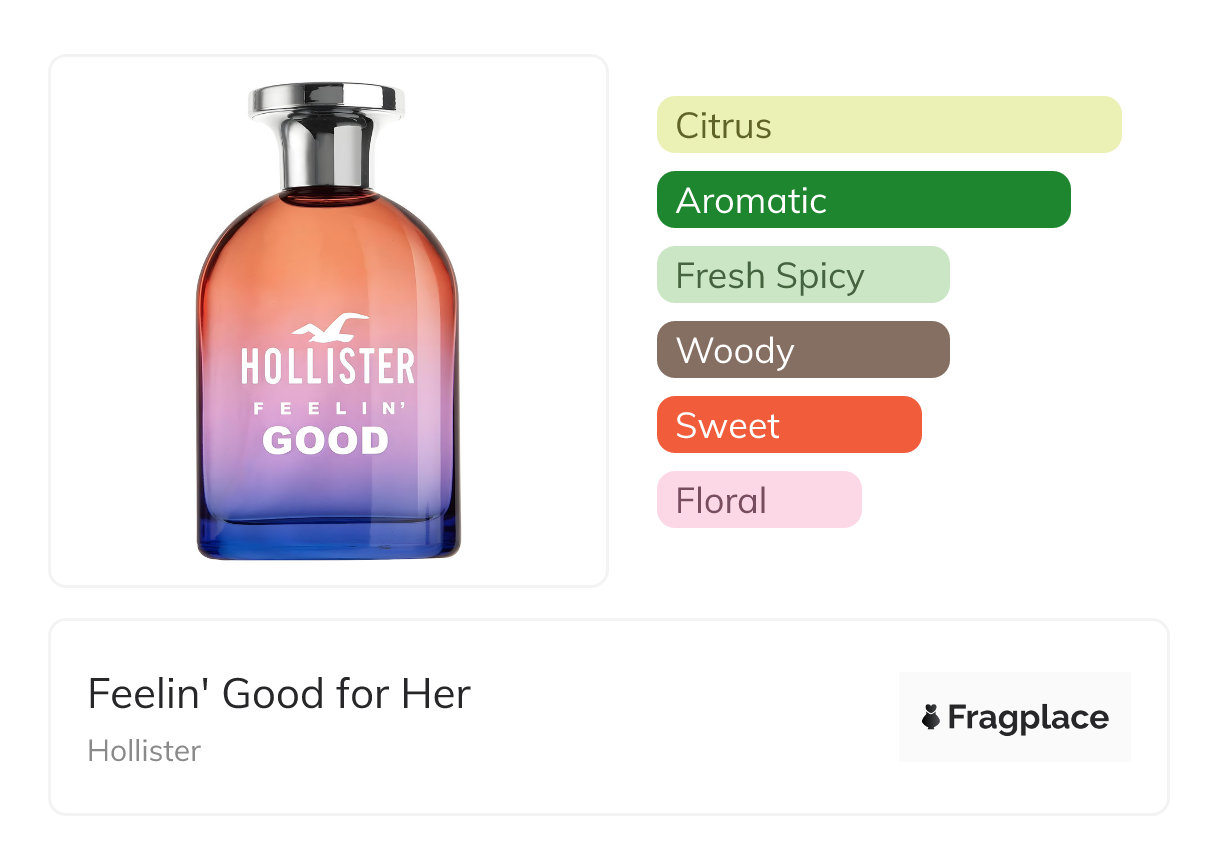This screenshot has width=1218, height=864.
Task: Click the blank white space in the title card
Action: 680,720
